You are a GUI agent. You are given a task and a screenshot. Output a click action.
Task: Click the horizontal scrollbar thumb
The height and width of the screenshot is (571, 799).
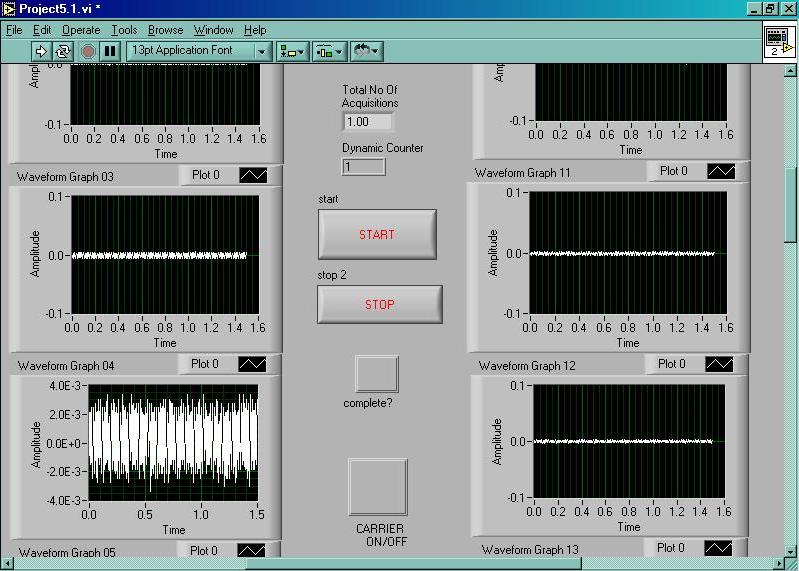(x=414, y=563)
